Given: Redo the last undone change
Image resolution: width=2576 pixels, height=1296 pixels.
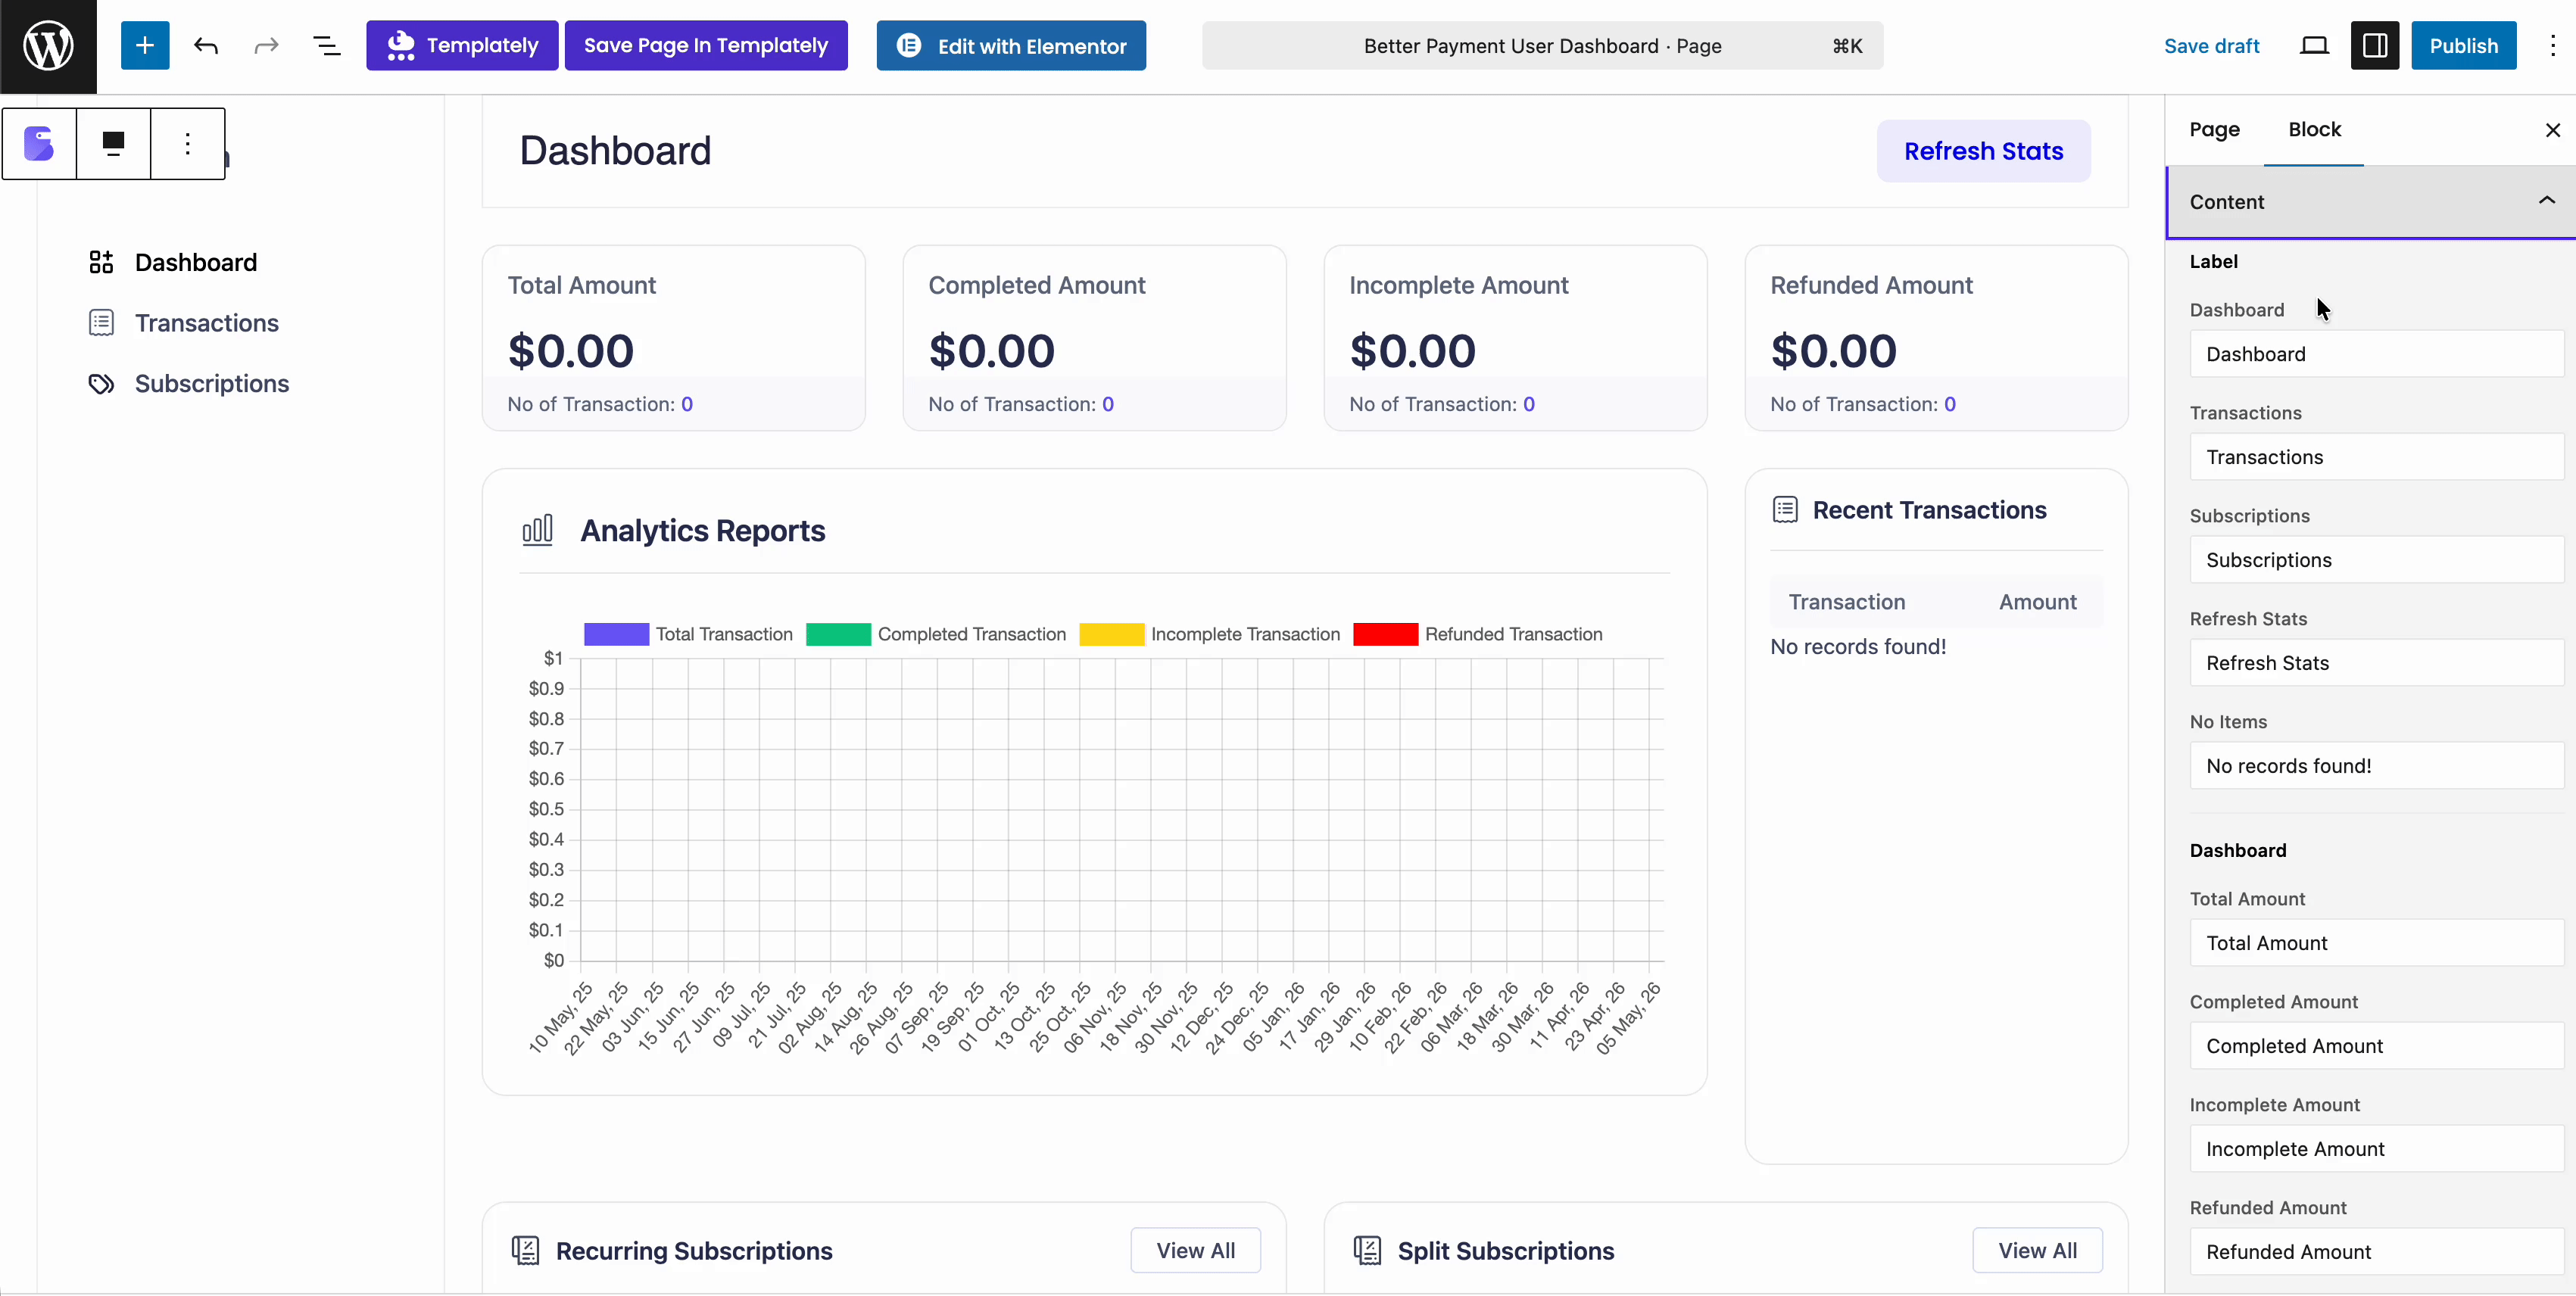Looking at the screenshot, I should 266,46.
